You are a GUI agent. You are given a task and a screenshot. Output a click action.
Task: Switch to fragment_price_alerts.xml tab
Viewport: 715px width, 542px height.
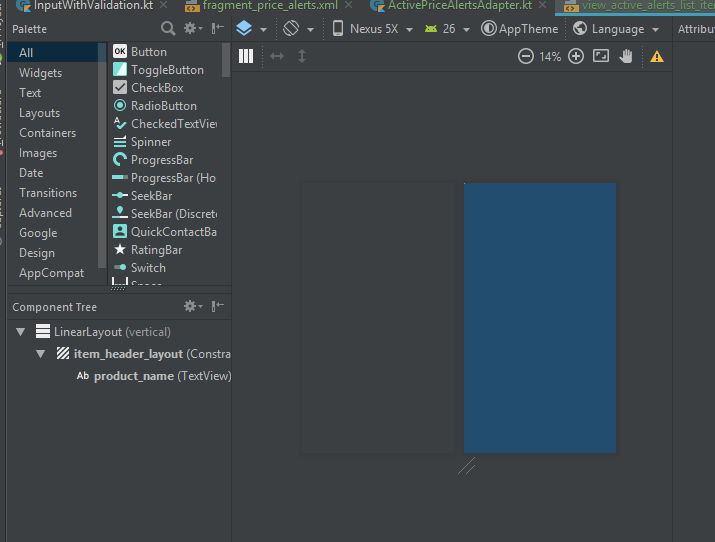(x=270, y=5)
